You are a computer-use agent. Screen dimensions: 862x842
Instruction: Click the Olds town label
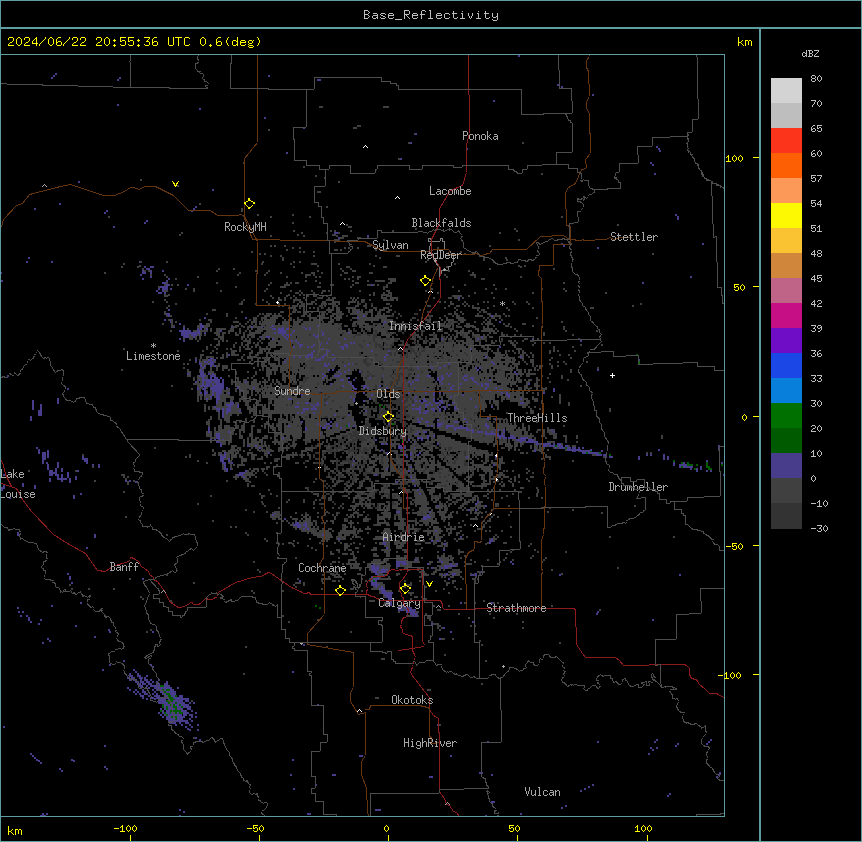point(388,394)
